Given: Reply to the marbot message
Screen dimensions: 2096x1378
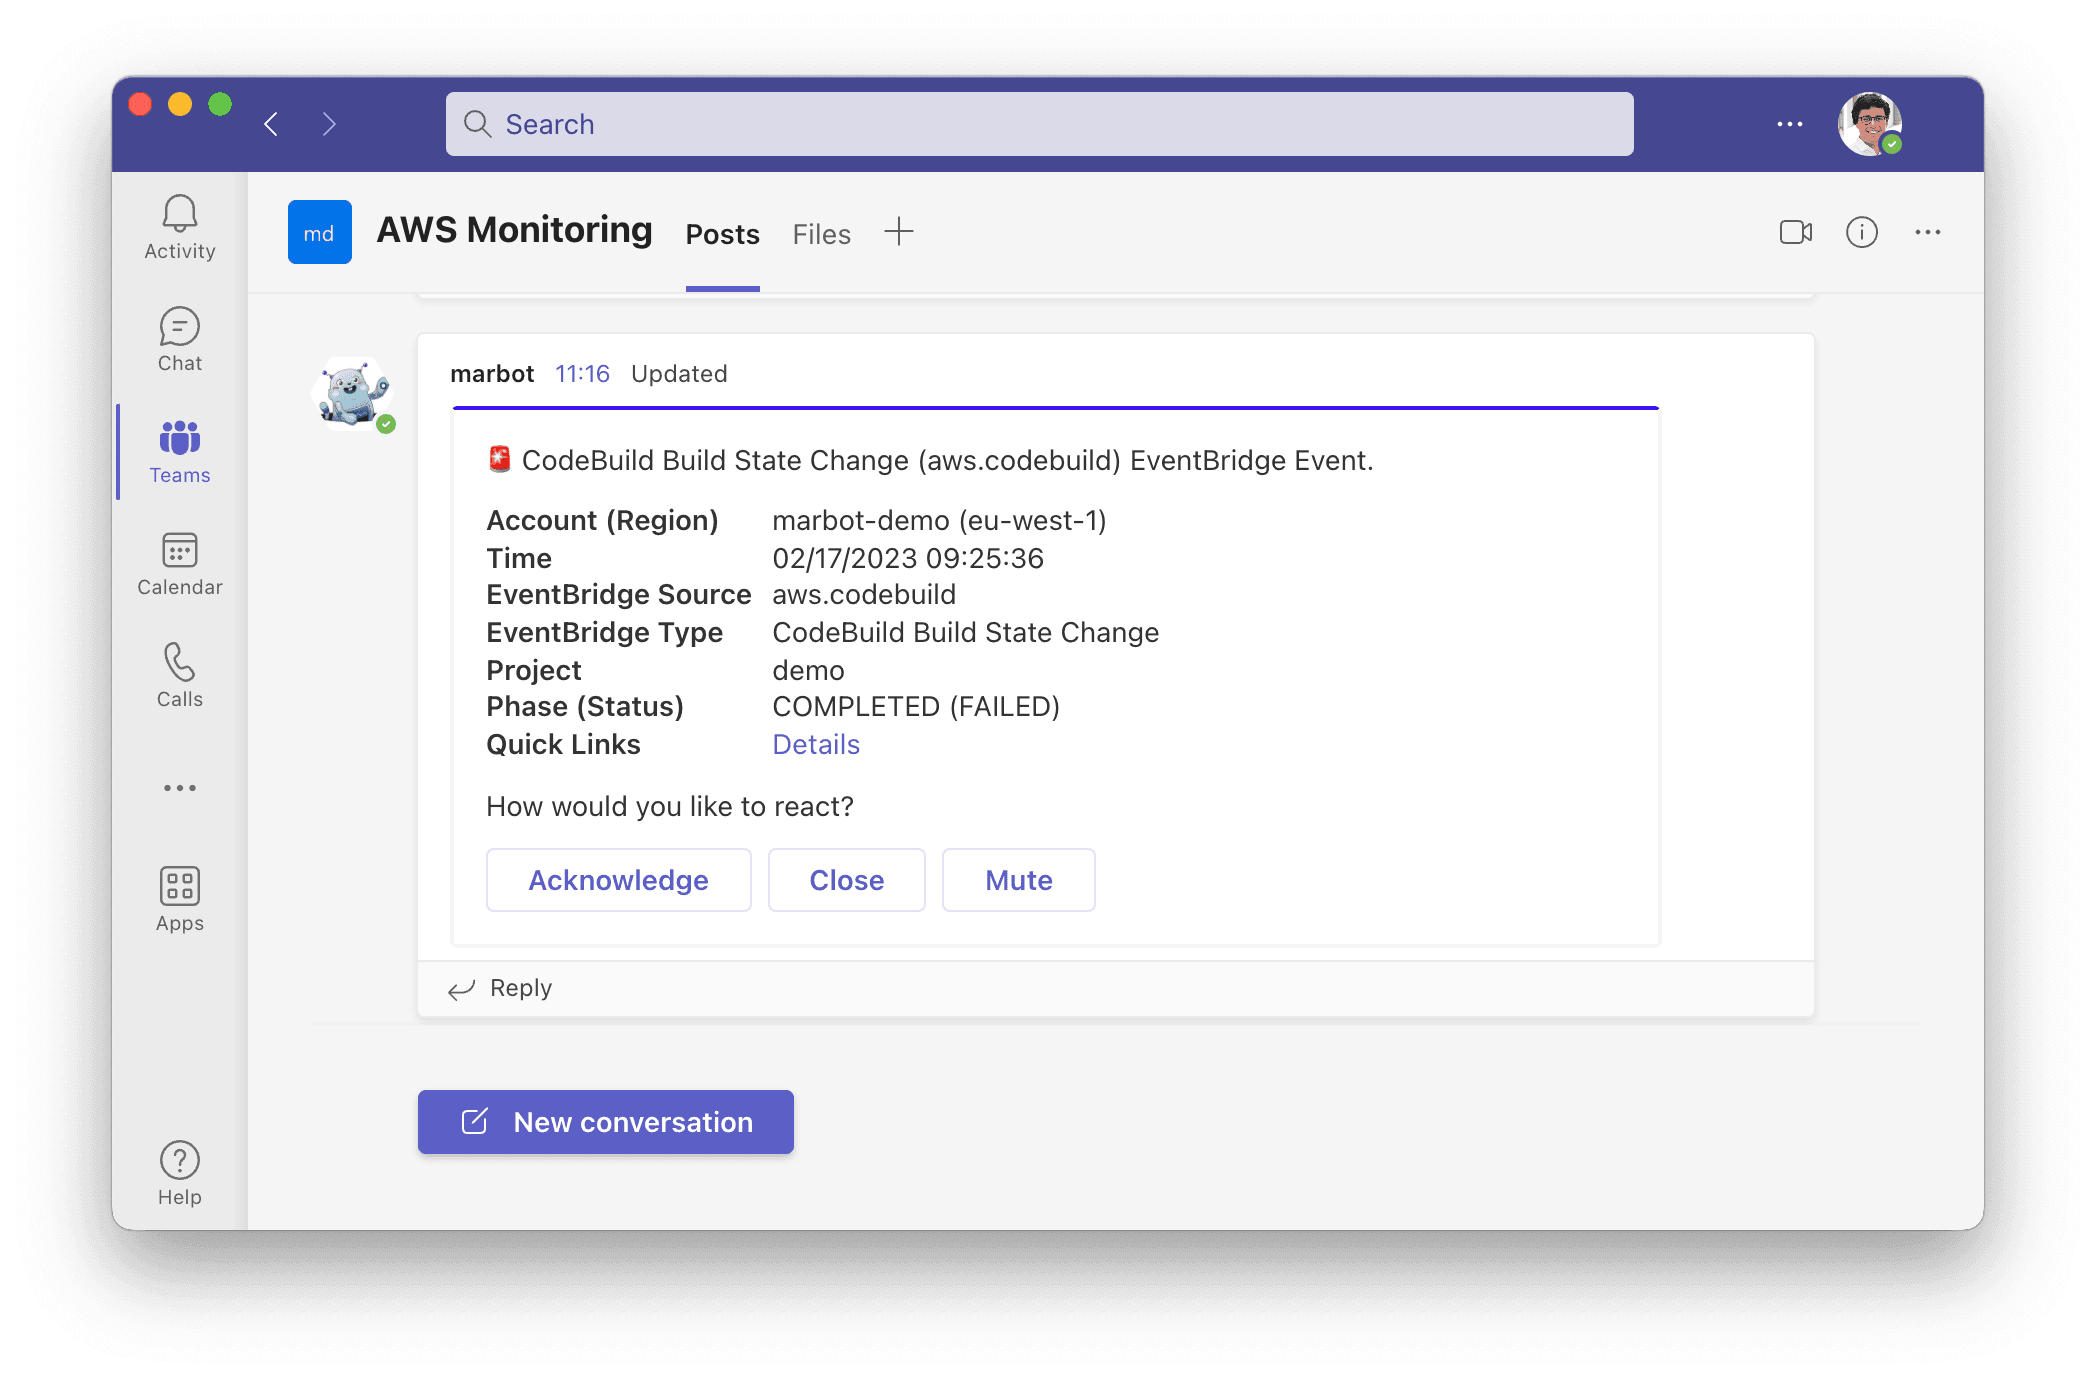Looking at the screenshot, I should pos(501,988).
